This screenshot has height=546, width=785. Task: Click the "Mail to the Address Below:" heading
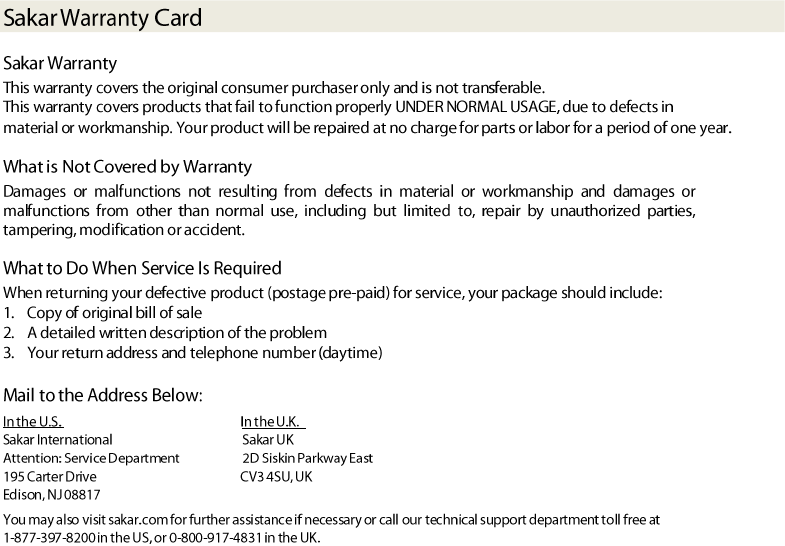point(103,395)
